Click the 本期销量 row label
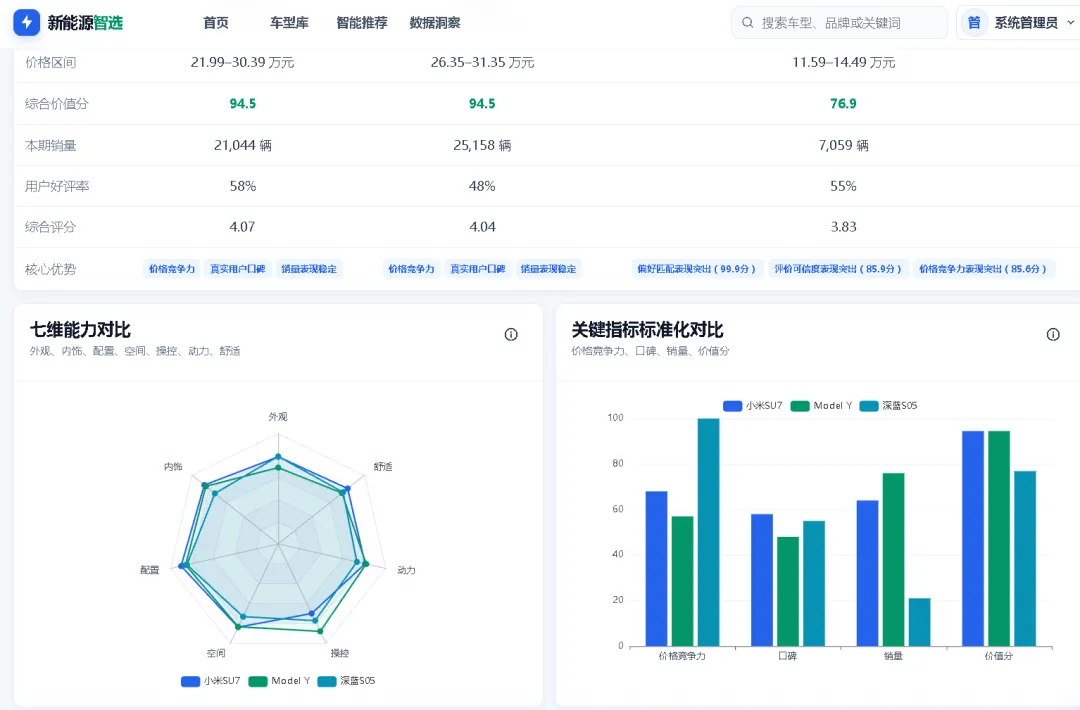Viewport: 1080px width, 710px height. pyautogui.click(x=50, y=145)
